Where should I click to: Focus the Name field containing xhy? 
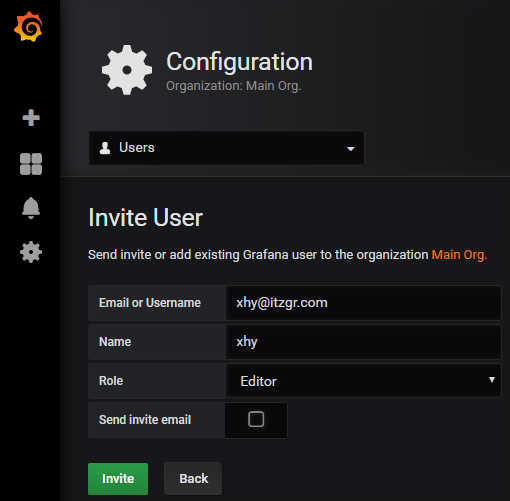(x=363, y=342)
